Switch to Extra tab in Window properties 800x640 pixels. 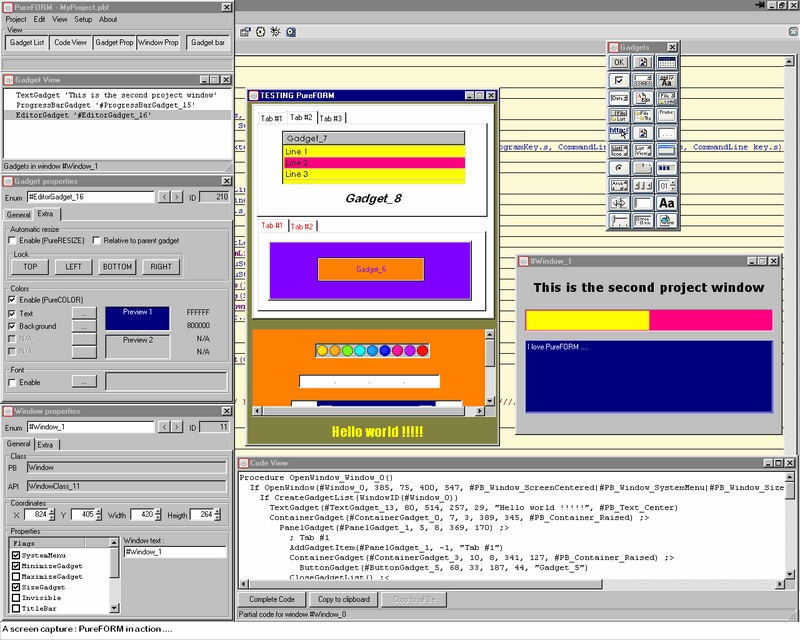pyautogui.click(x=45, y=445)
